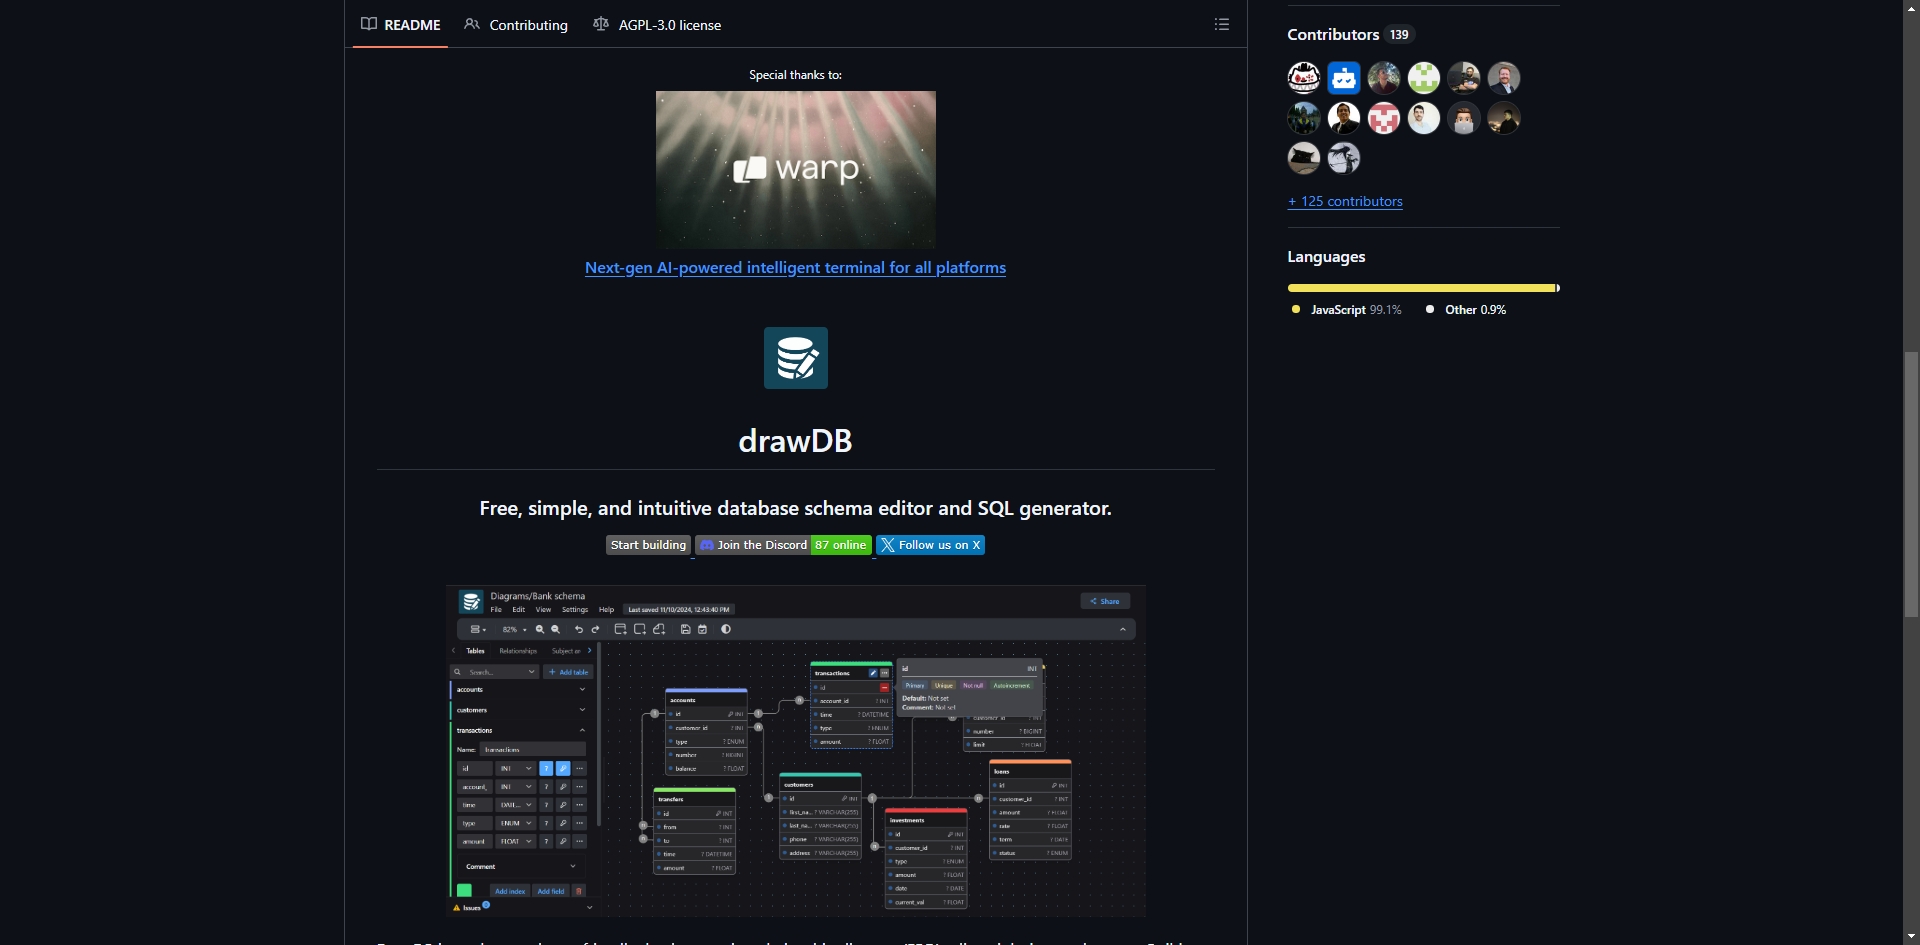Open the cartoon cat with hat contributor avatar
The height and width of the screenshot is (945, 1920).
[x=1304, y=78]
